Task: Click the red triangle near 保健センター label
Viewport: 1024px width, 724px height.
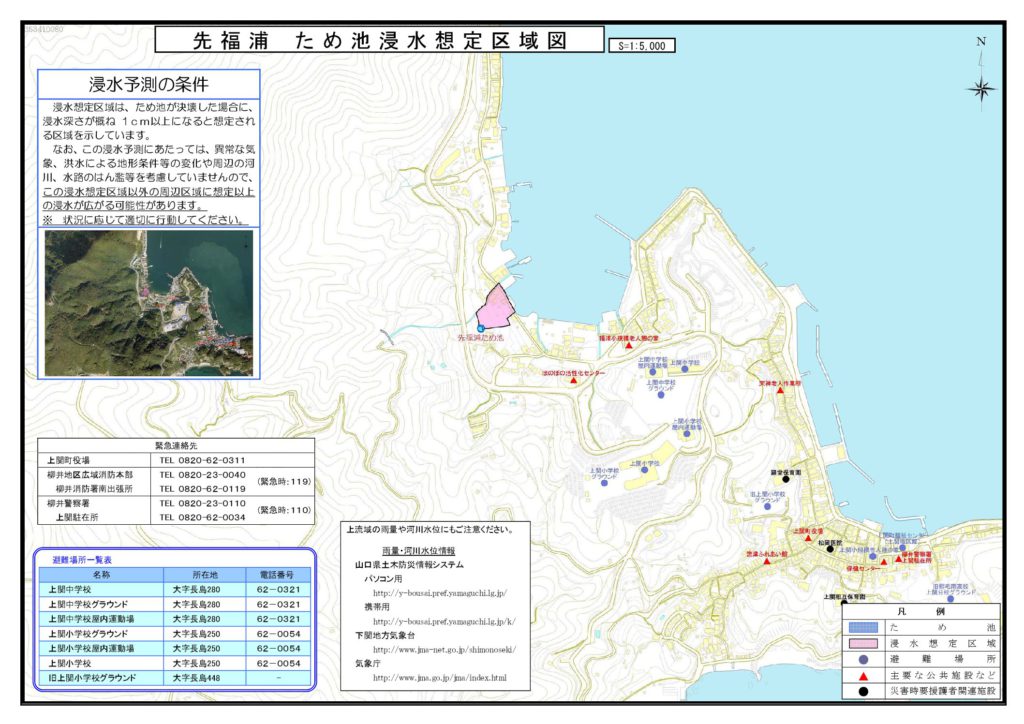Action: click(884, 561)
